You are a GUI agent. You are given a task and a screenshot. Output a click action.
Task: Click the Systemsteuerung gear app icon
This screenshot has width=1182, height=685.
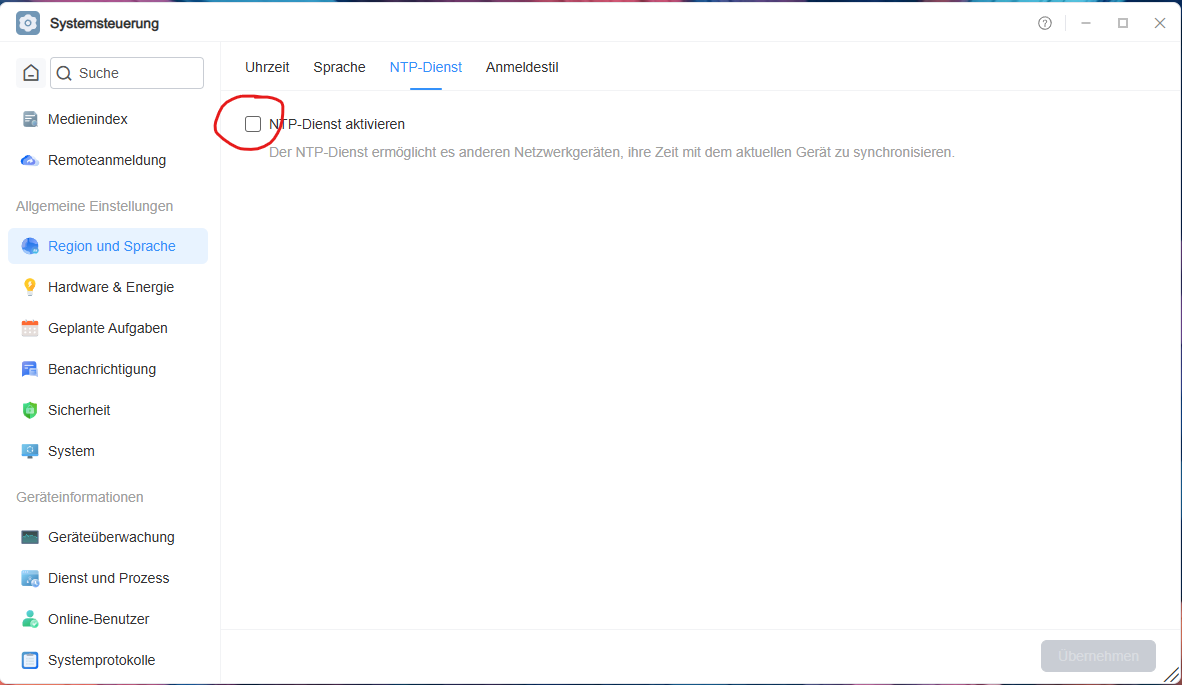[28, 23]
